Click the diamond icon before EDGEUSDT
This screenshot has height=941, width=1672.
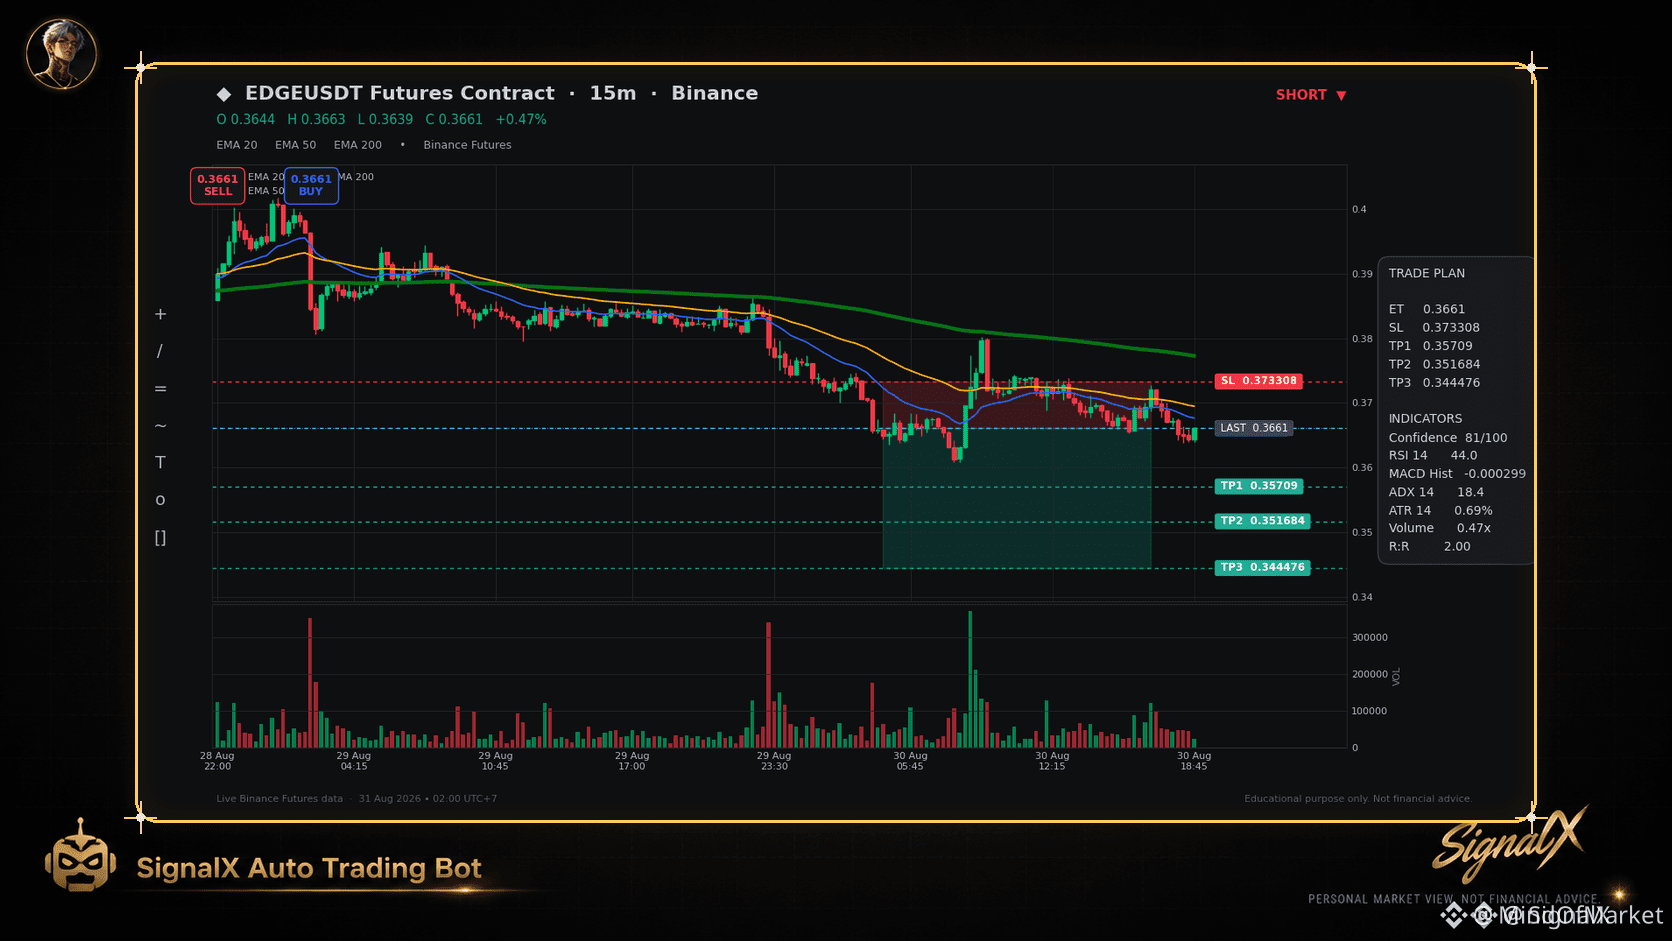224,94
